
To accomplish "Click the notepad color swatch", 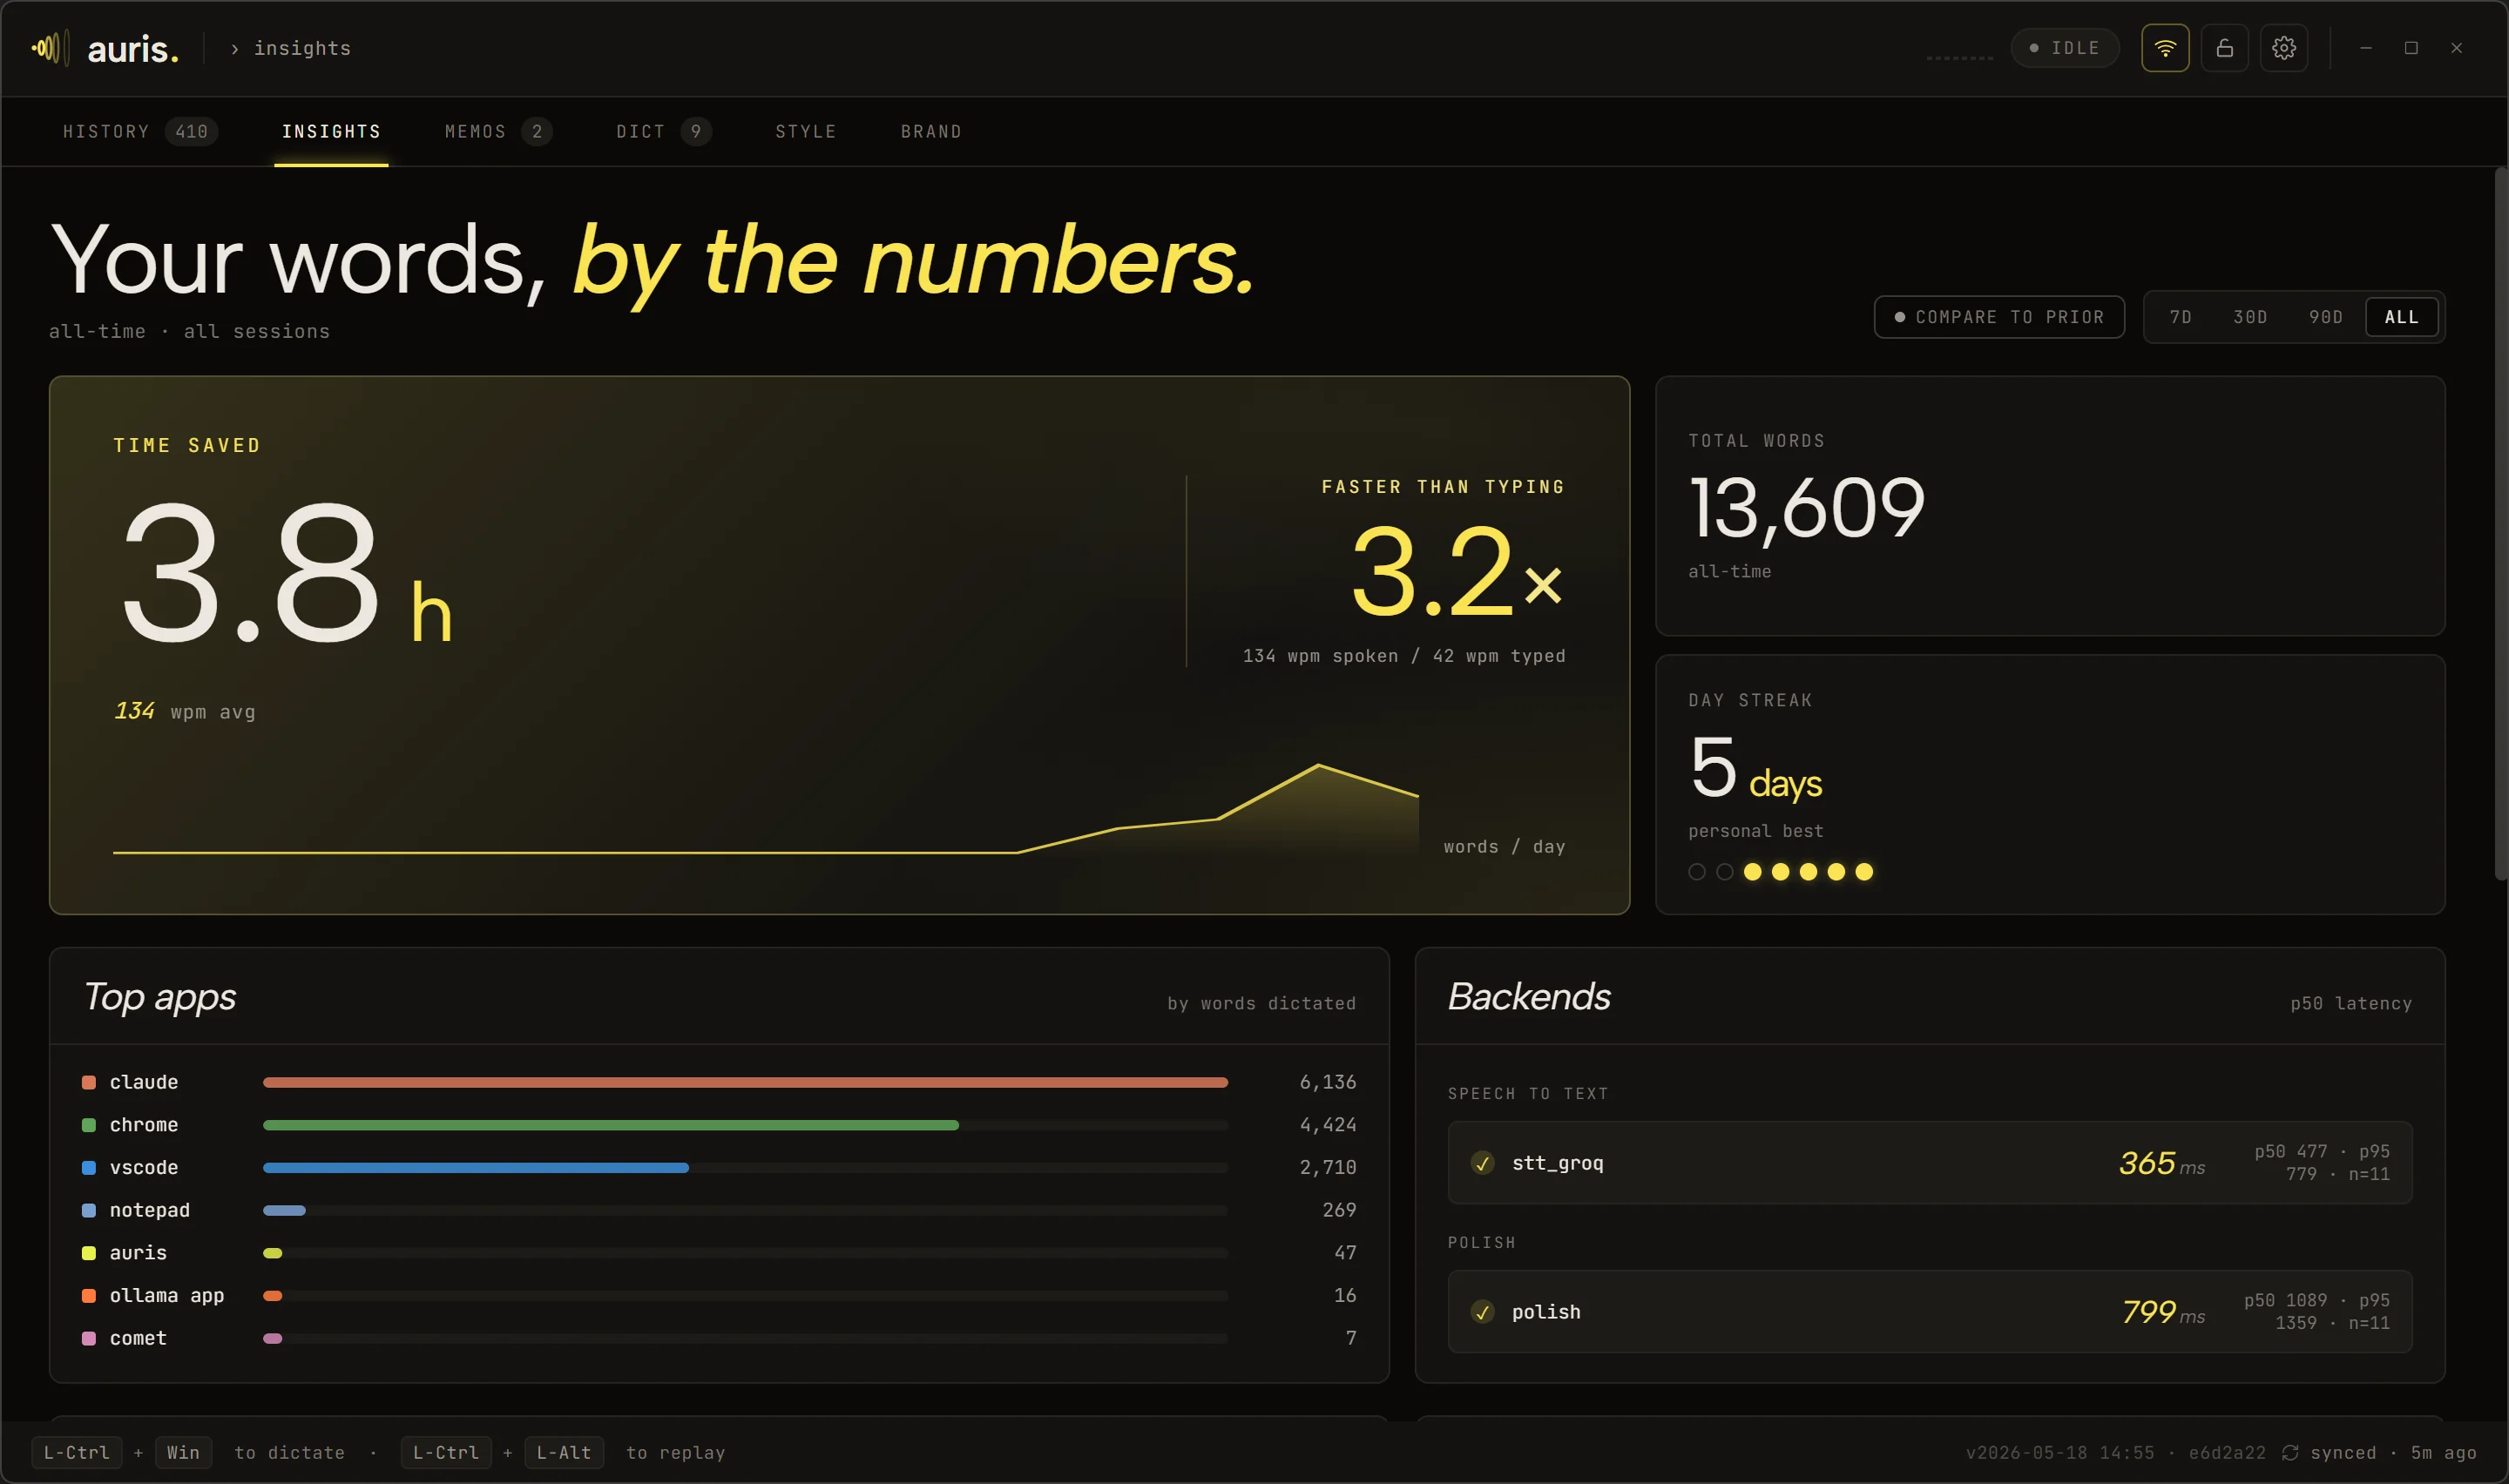I will pyautogui.click(x=89, y=1211).
